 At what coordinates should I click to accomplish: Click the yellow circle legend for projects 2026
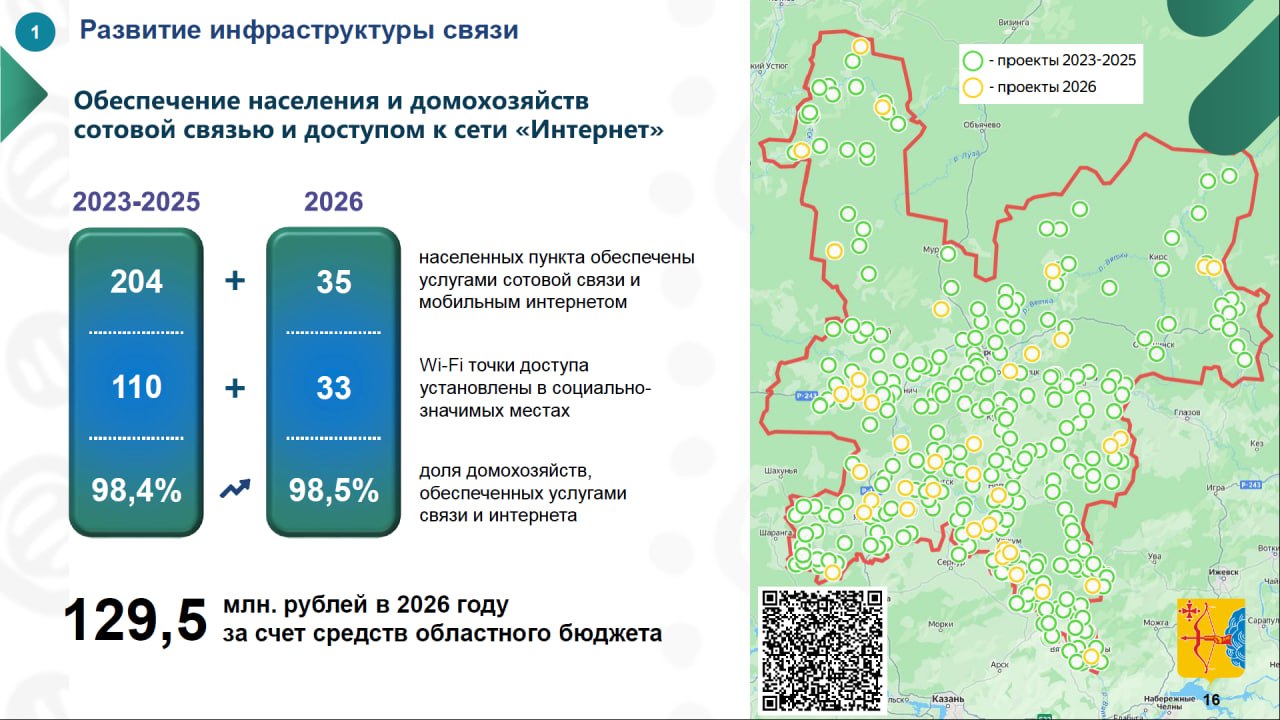point(972,87)
